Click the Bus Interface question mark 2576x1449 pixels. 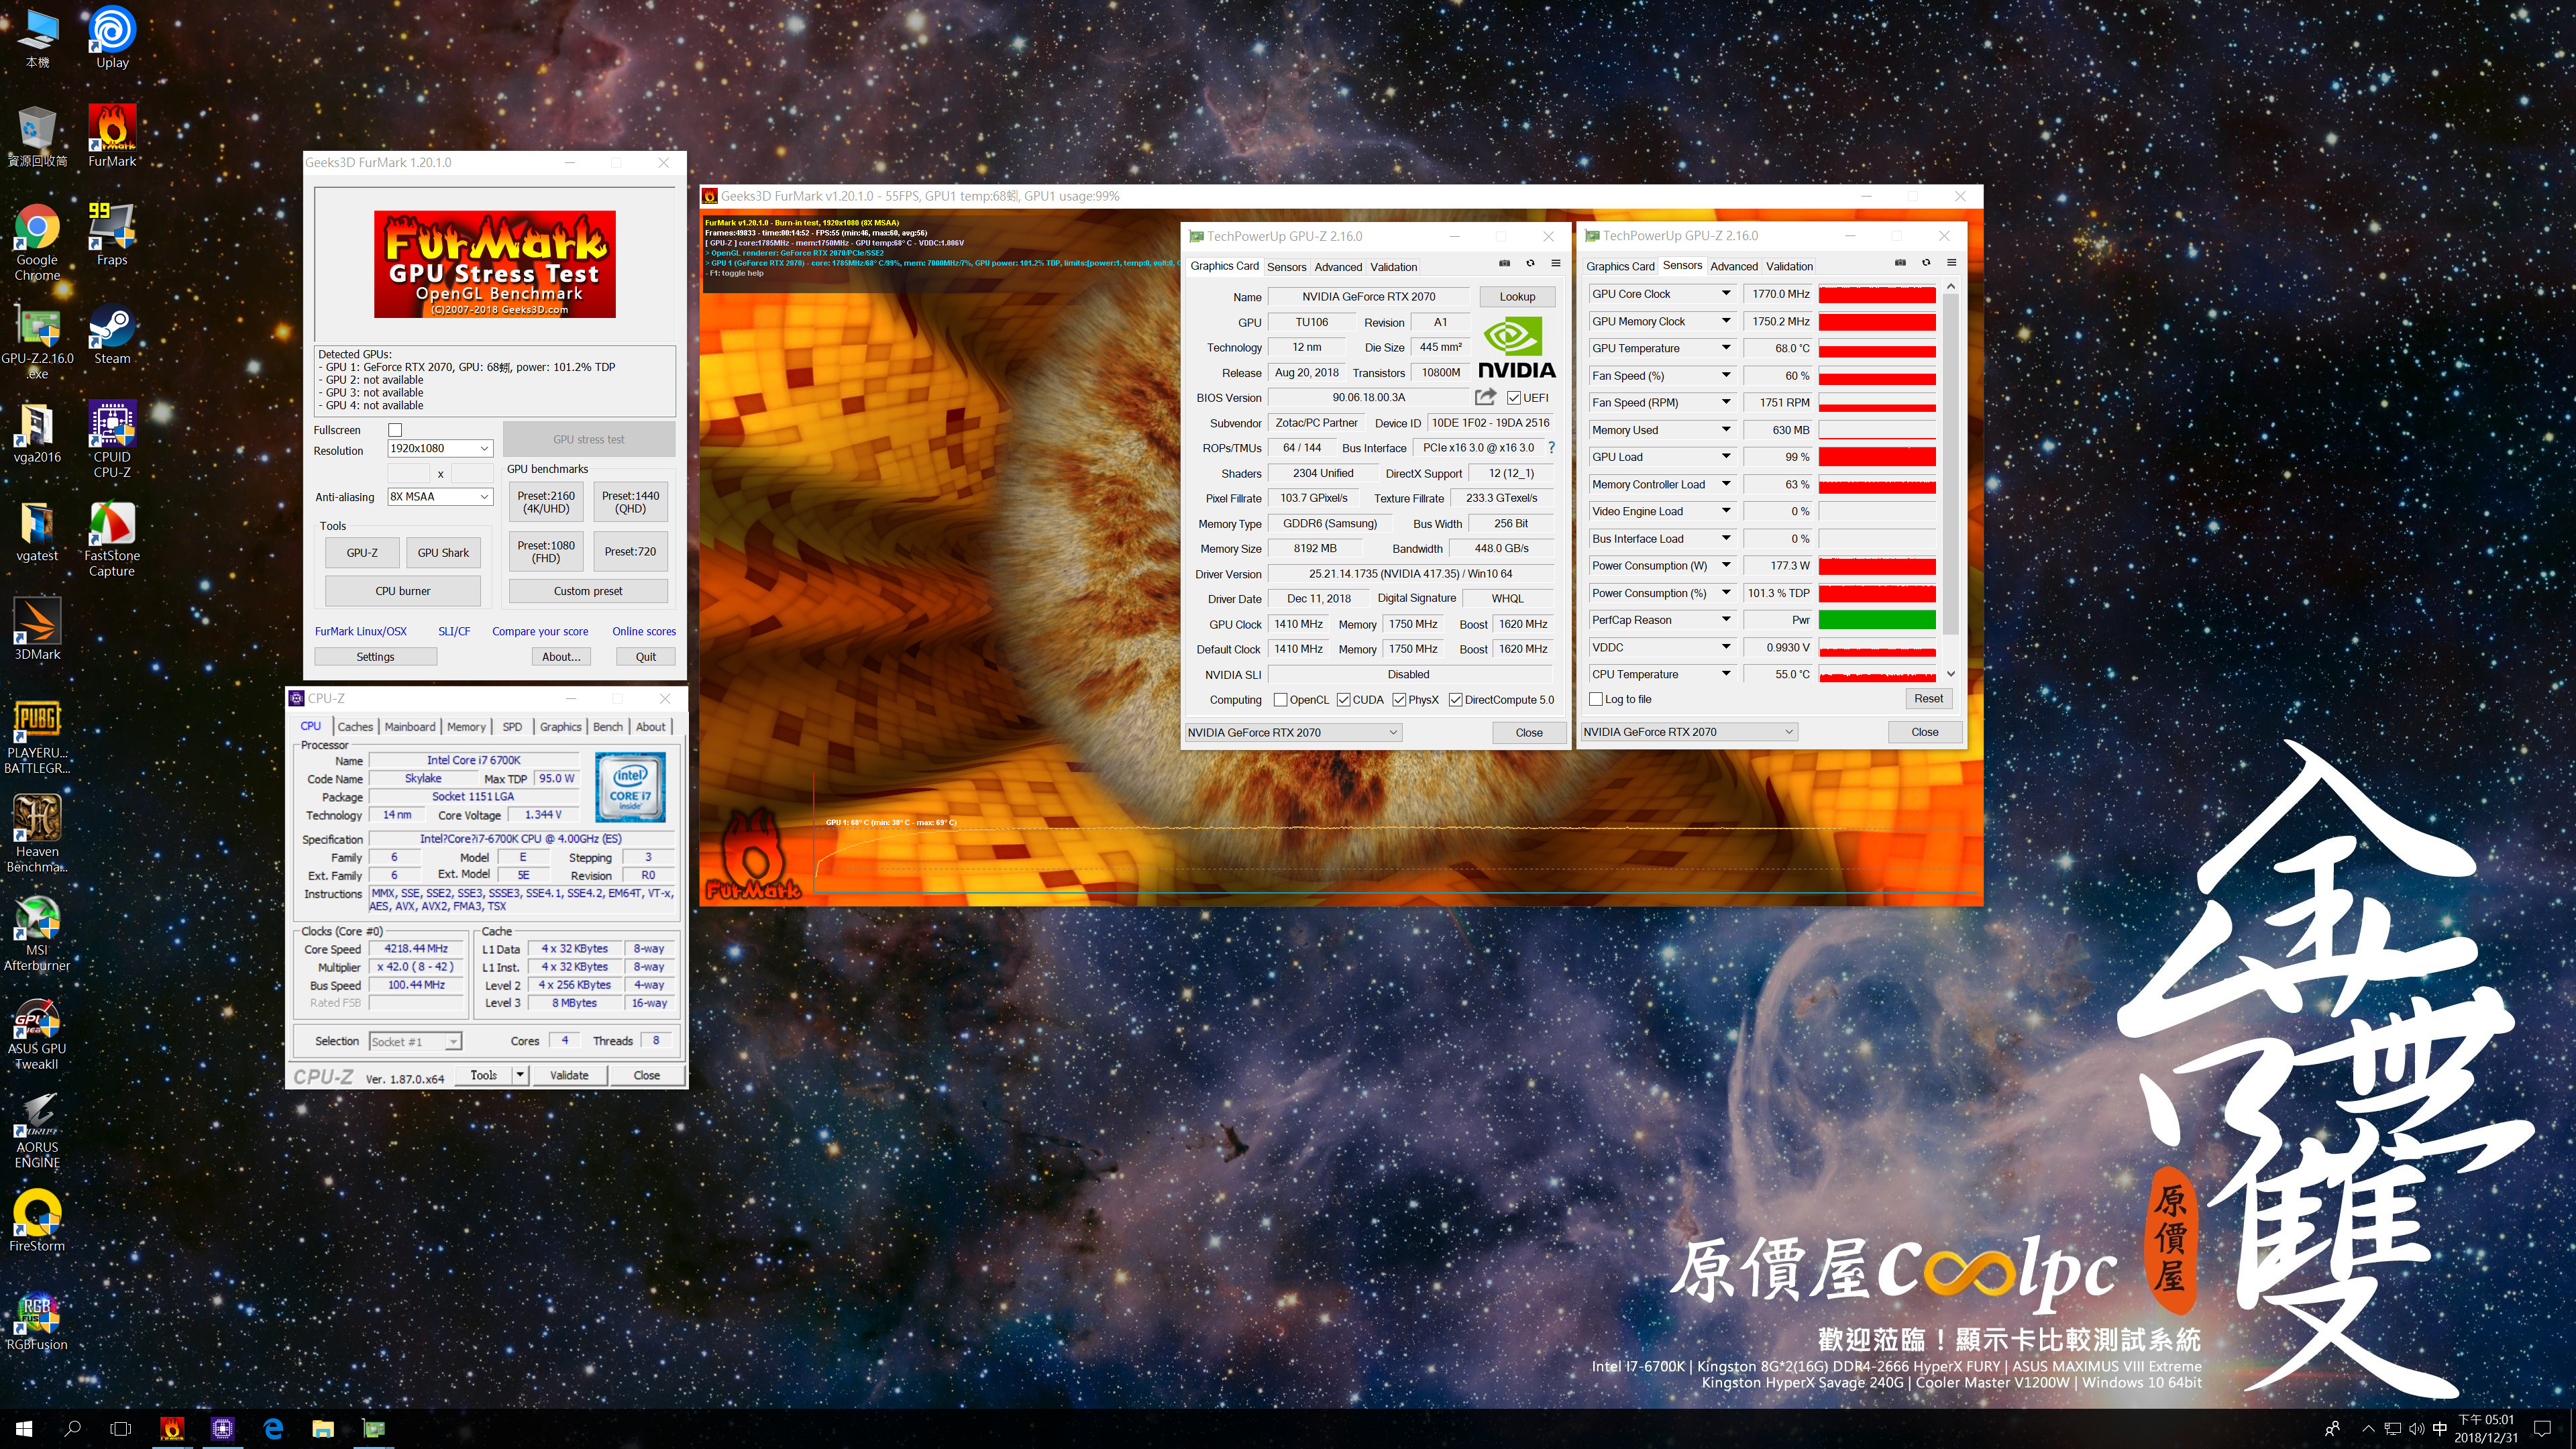coord(1551,448)
